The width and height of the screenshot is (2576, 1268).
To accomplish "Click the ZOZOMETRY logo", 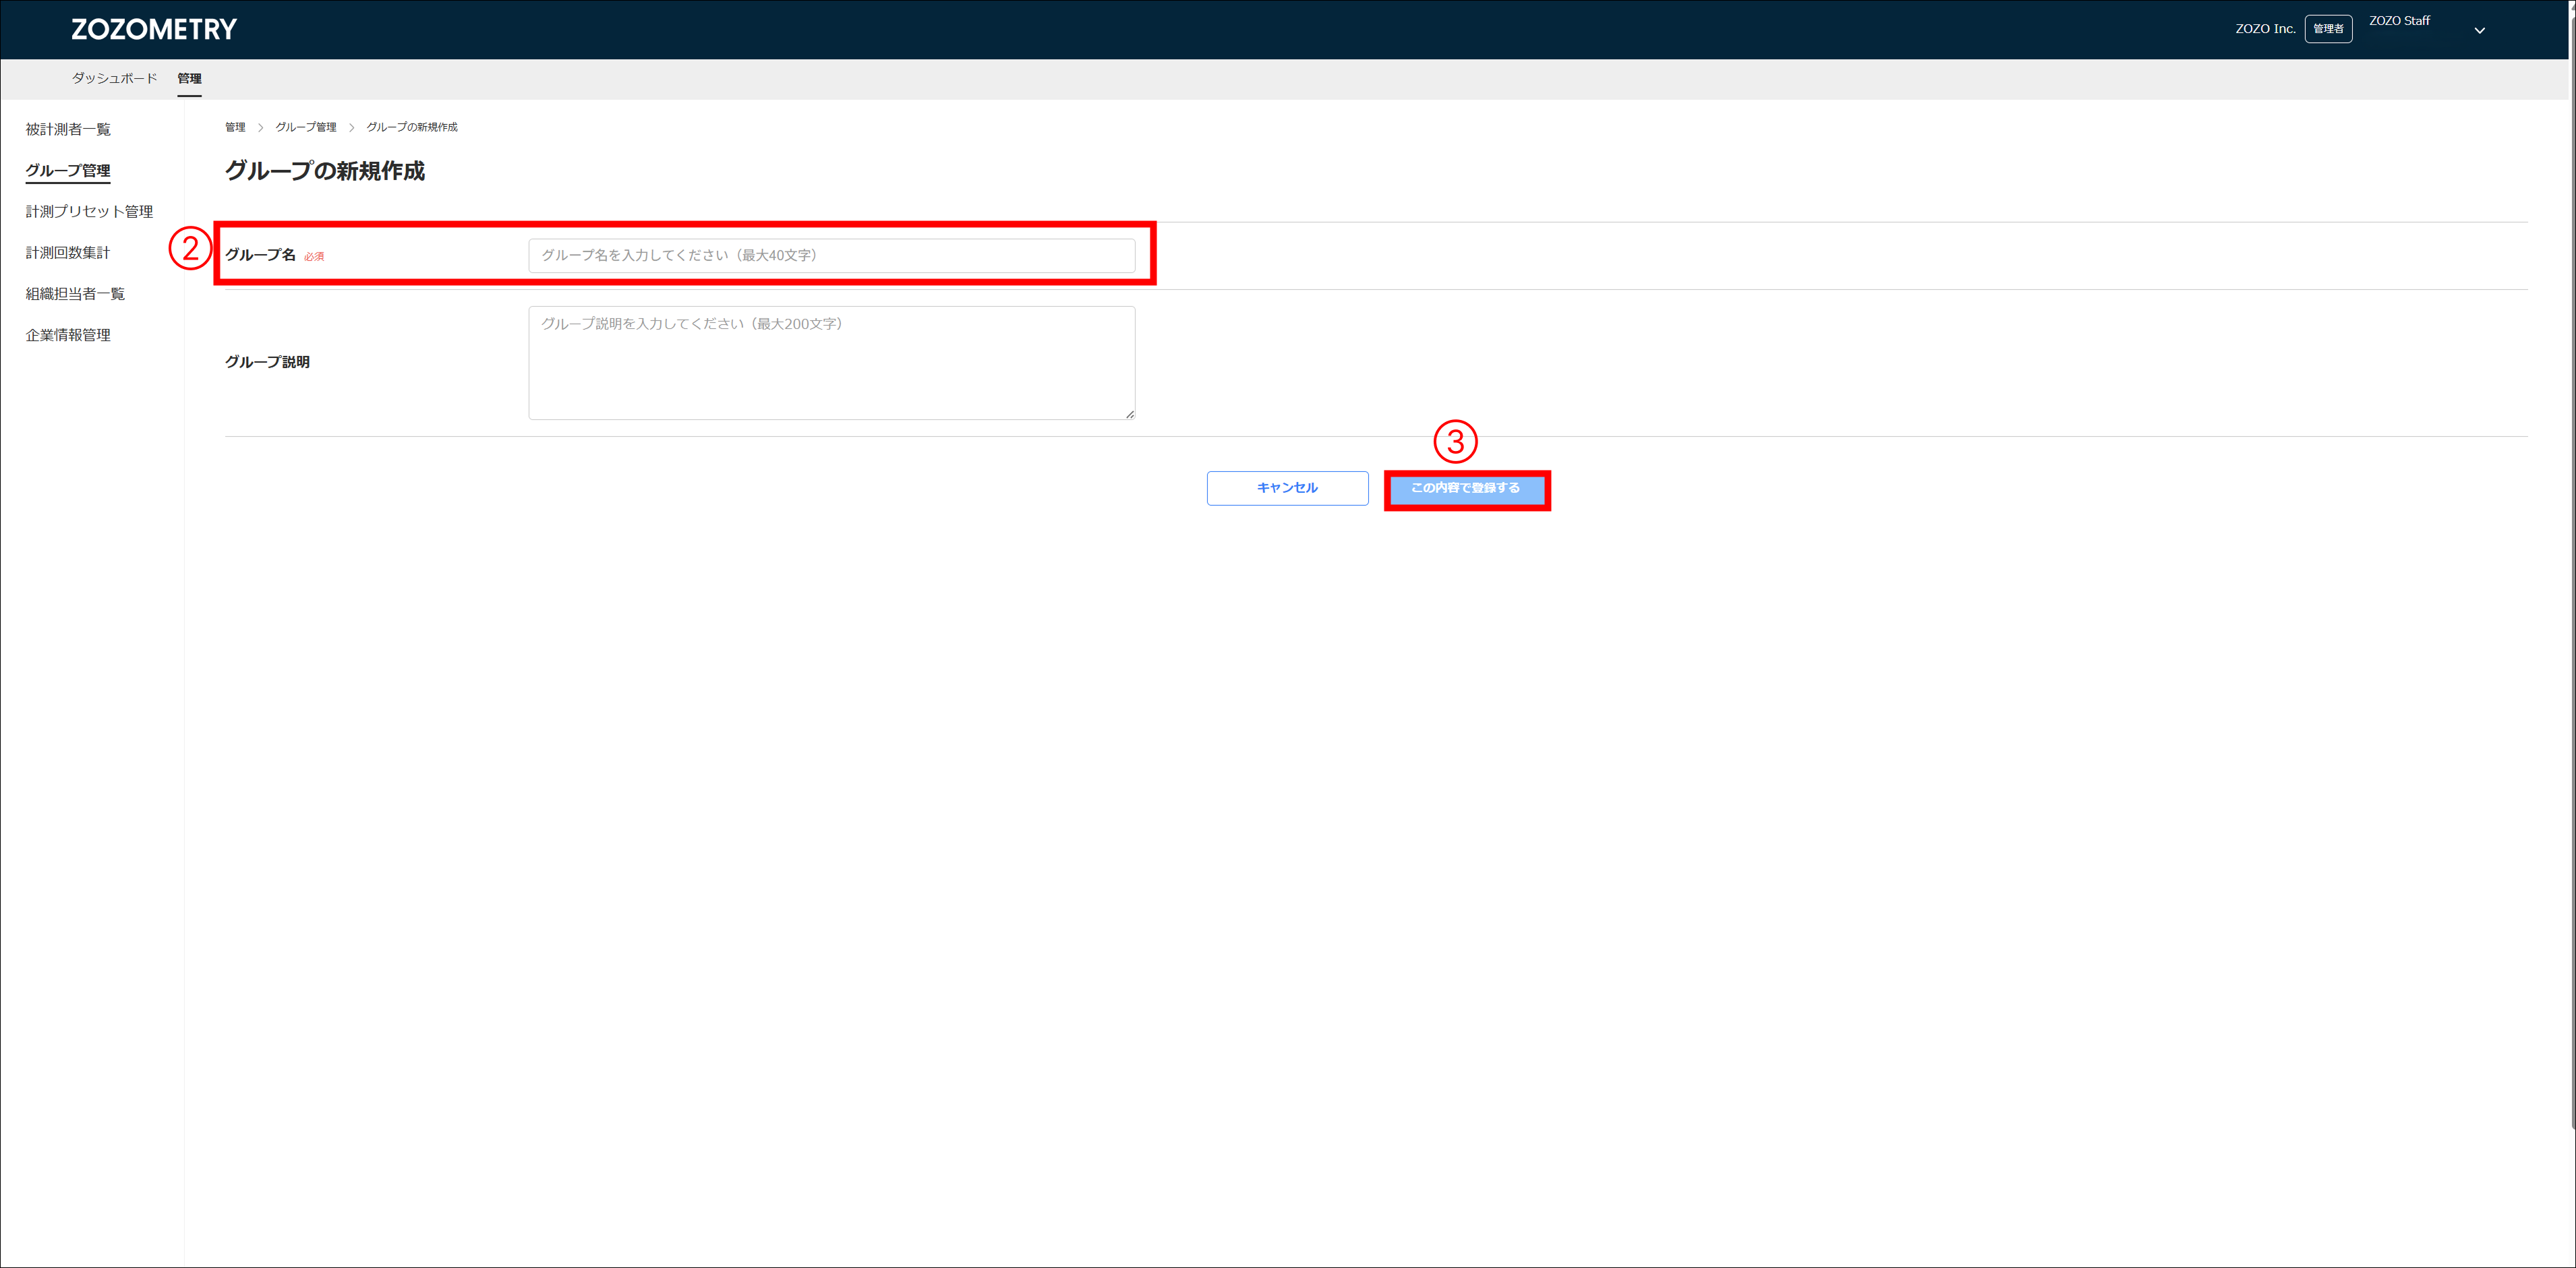I will coord(154,29).
